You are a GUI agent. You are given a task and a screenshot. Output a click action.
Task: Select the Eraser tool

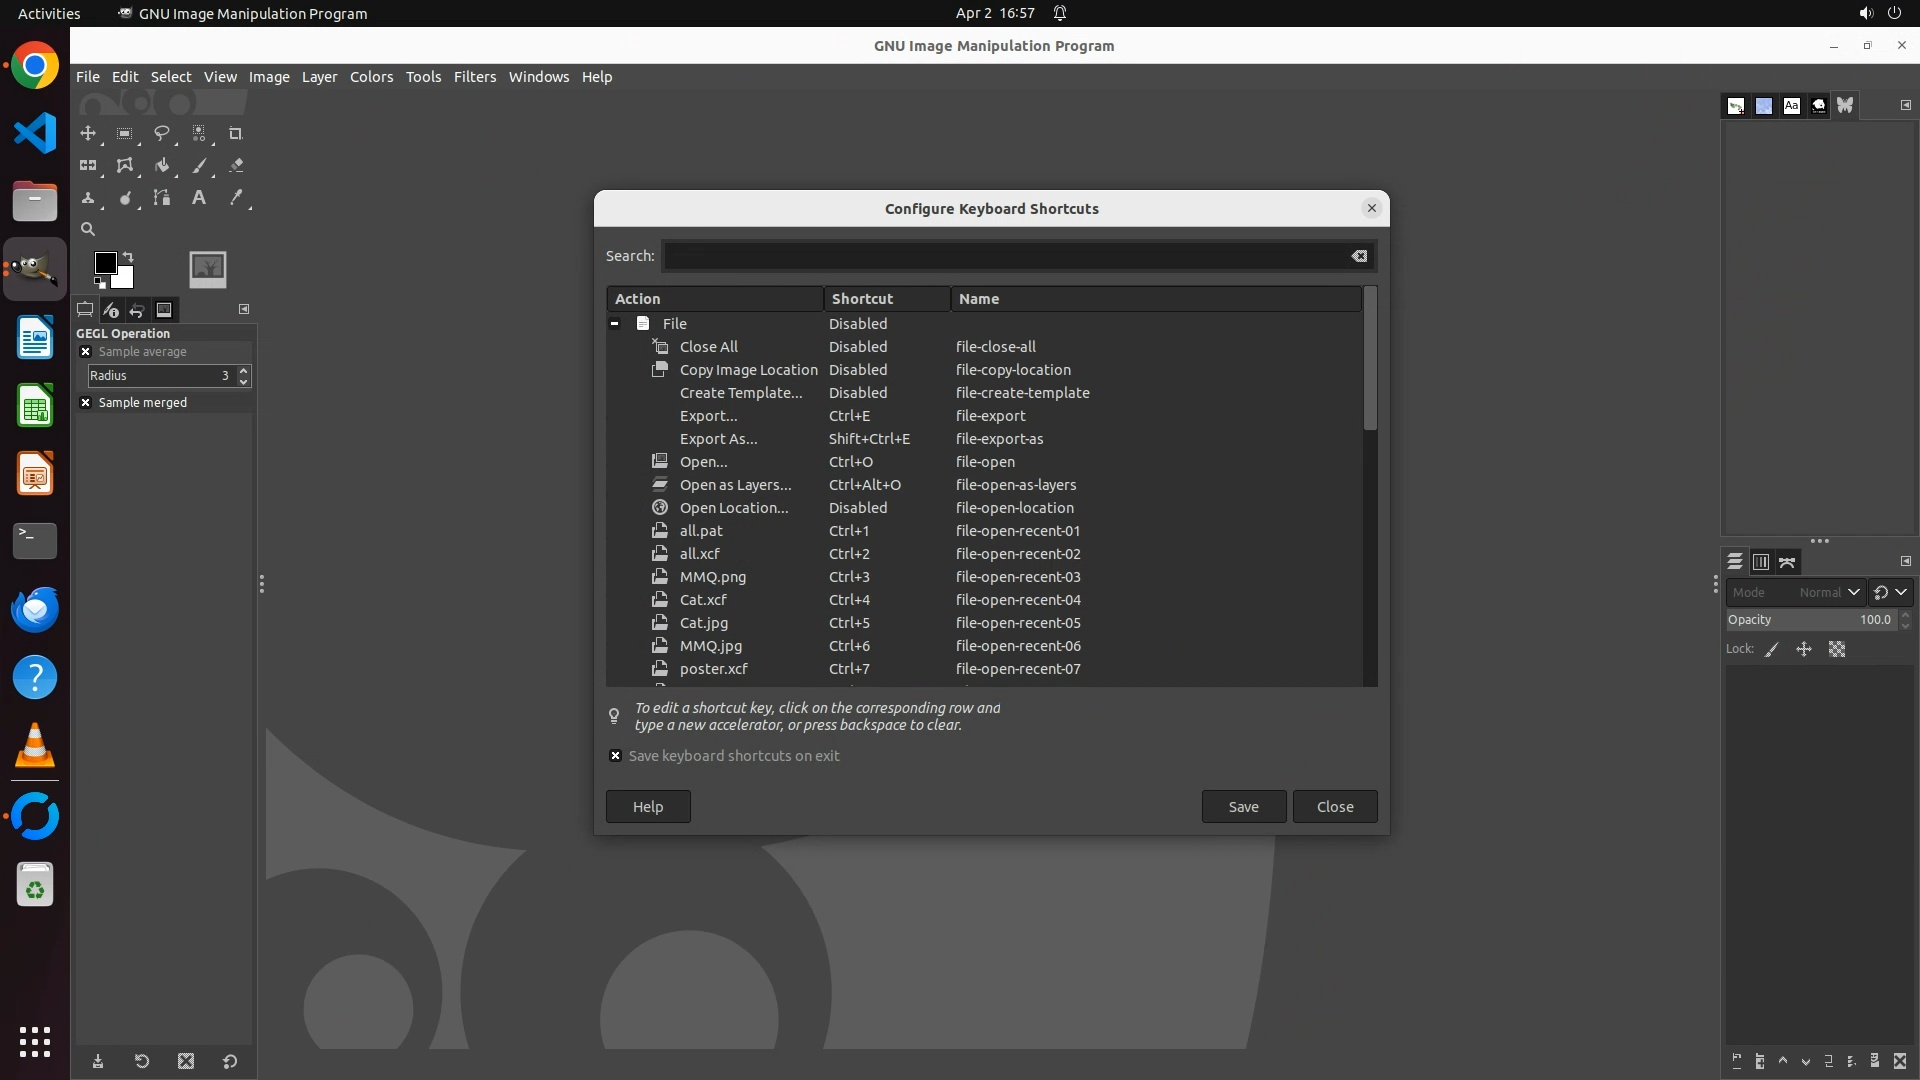pos(236,166)
